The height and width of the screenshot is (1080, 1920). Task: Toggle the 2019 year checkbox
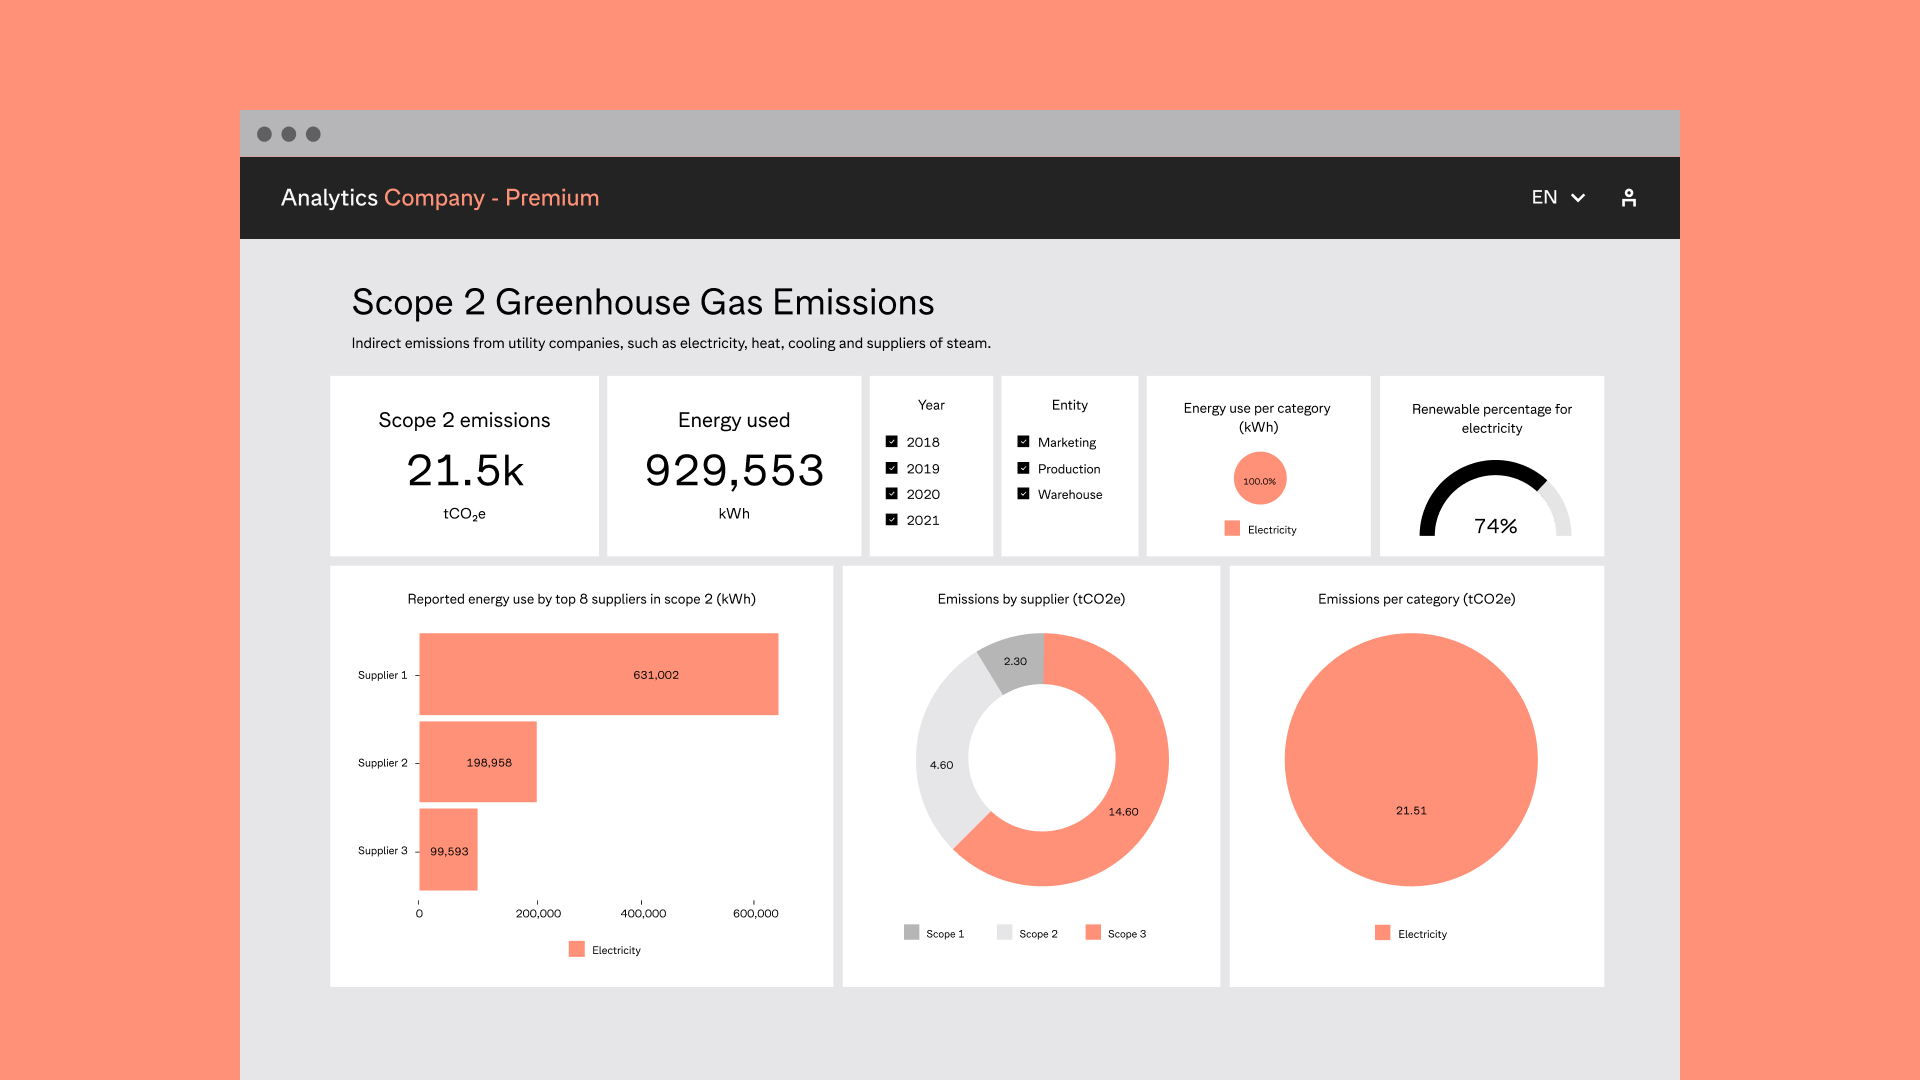[x=891, y=468]
